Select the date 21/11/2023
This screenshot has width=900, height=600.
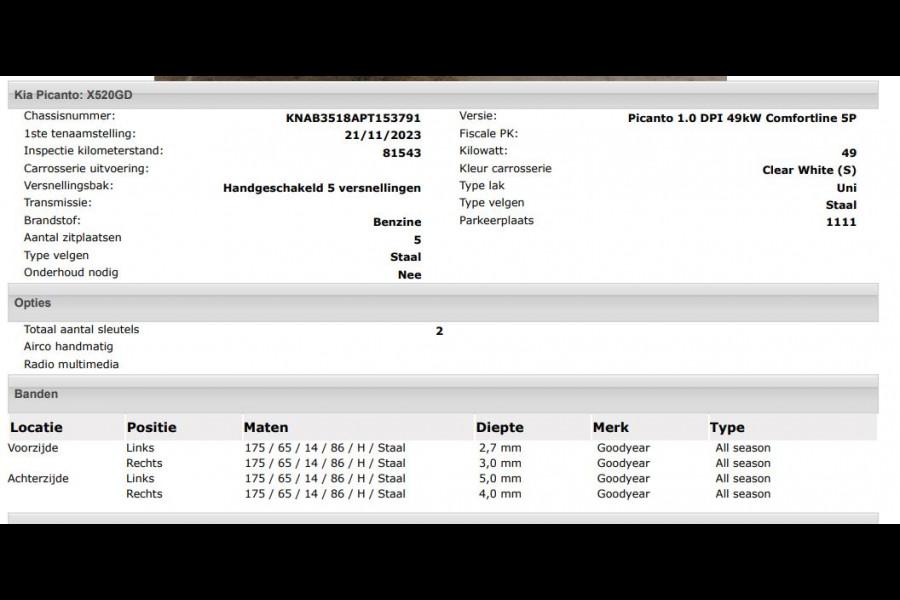point(383,135)
